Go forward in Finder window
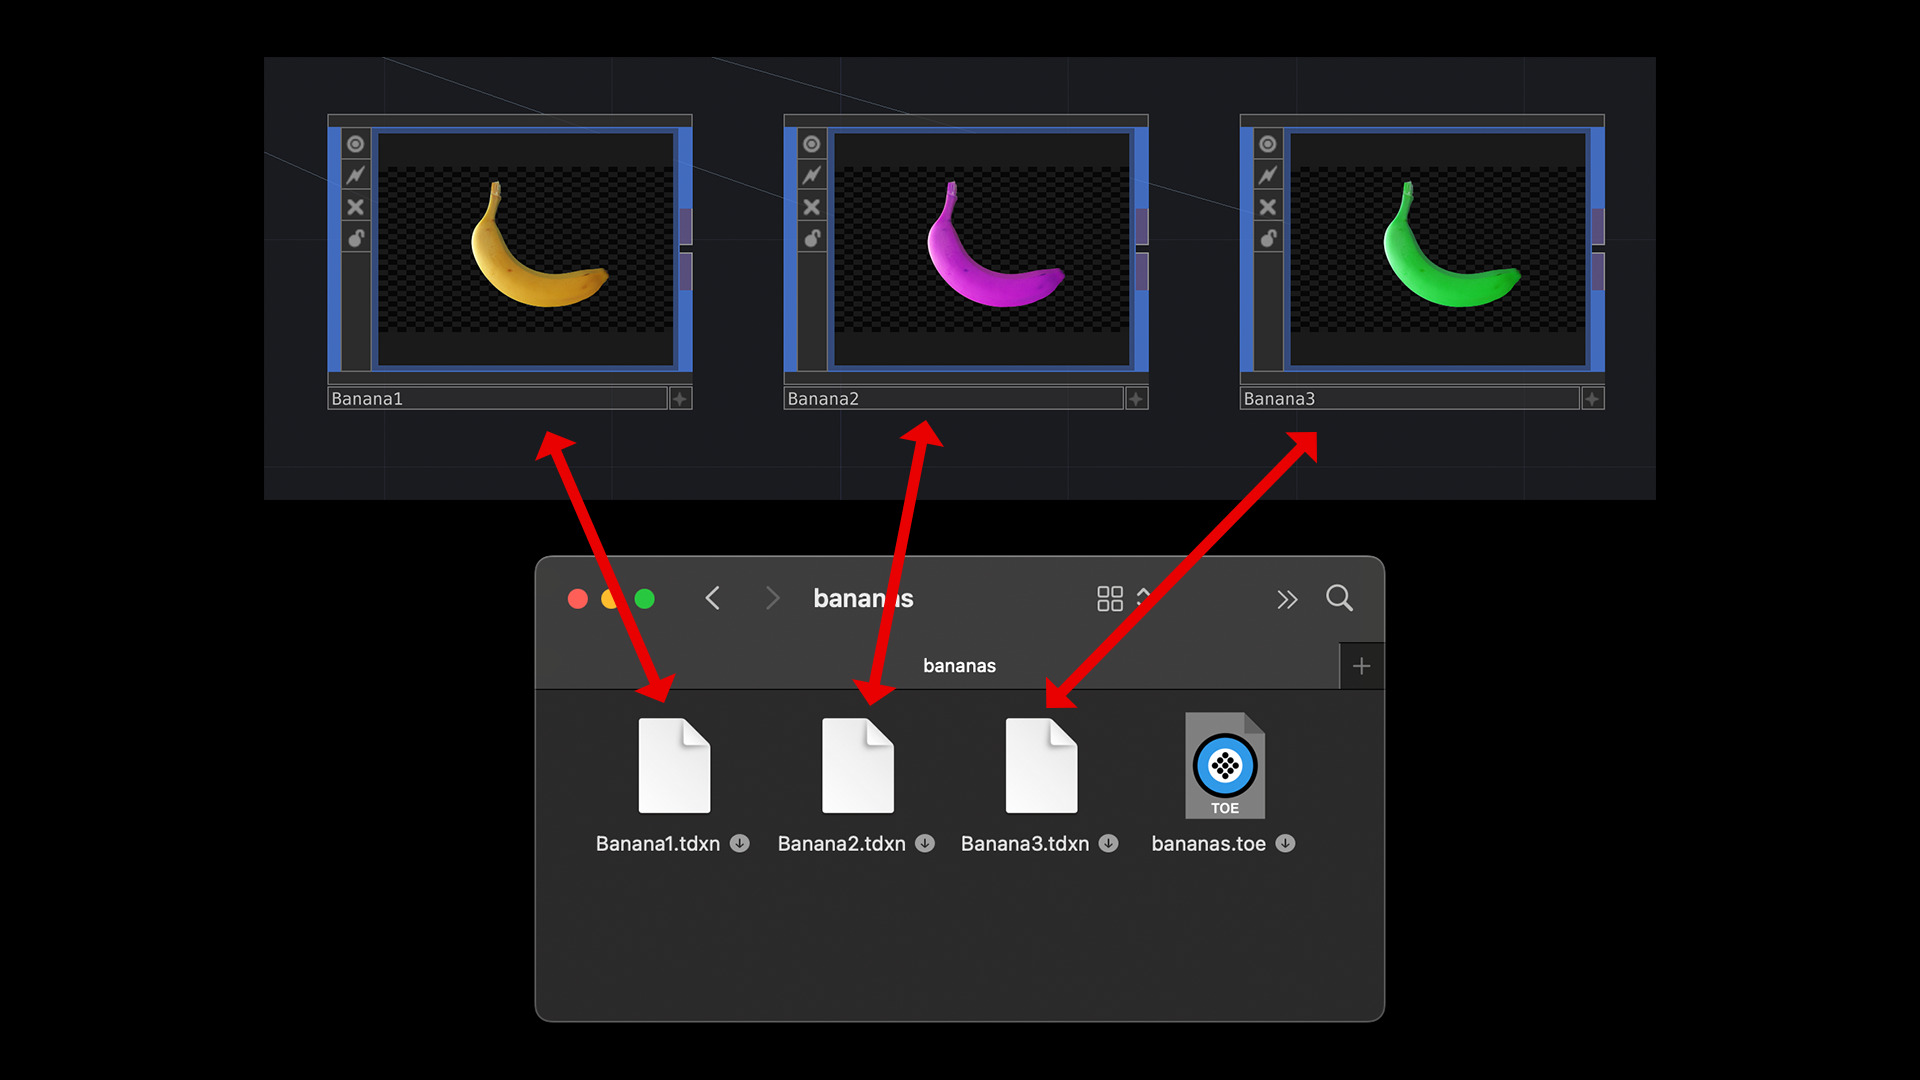The height and width of the screenshot is (1080, 1920). click(x=772, y=598)
